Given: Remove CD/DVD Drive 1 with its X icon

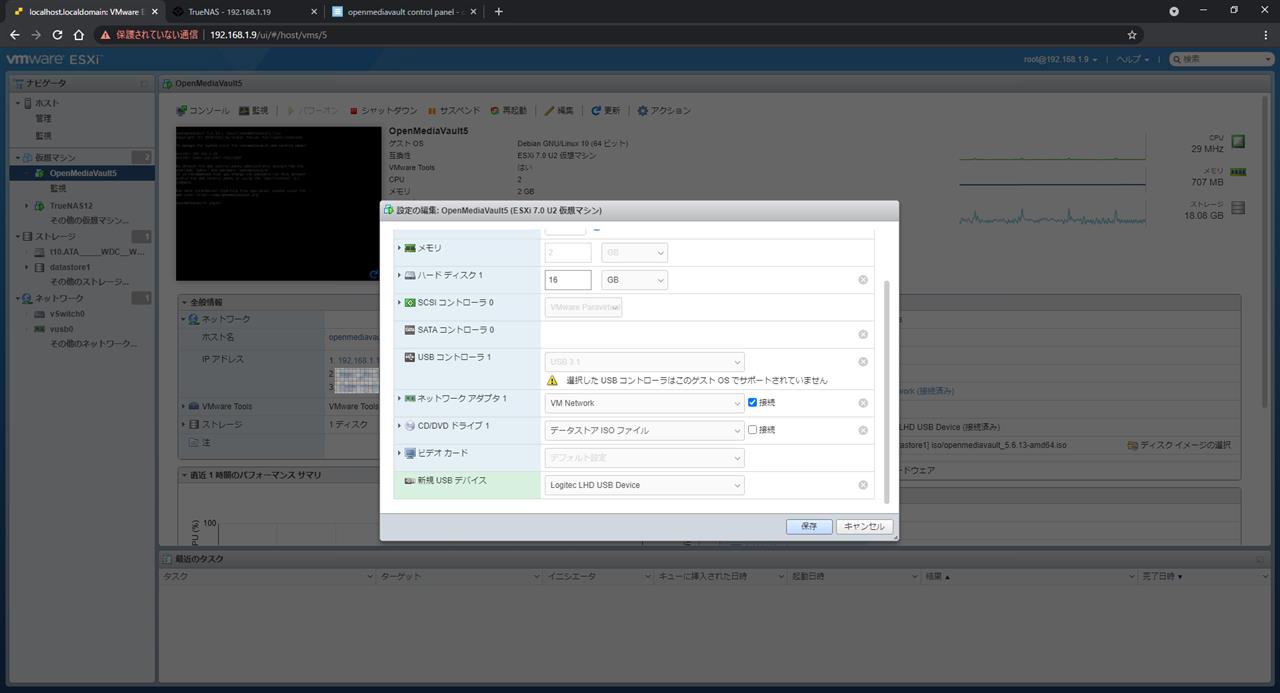Looking at the screenshot, I should click(863, 430).
